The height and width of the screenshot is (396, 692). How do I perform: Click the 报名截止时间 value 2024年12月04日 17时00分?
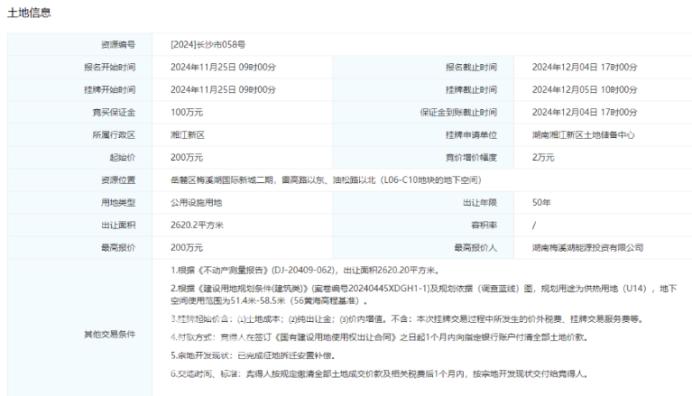point(584,67)
